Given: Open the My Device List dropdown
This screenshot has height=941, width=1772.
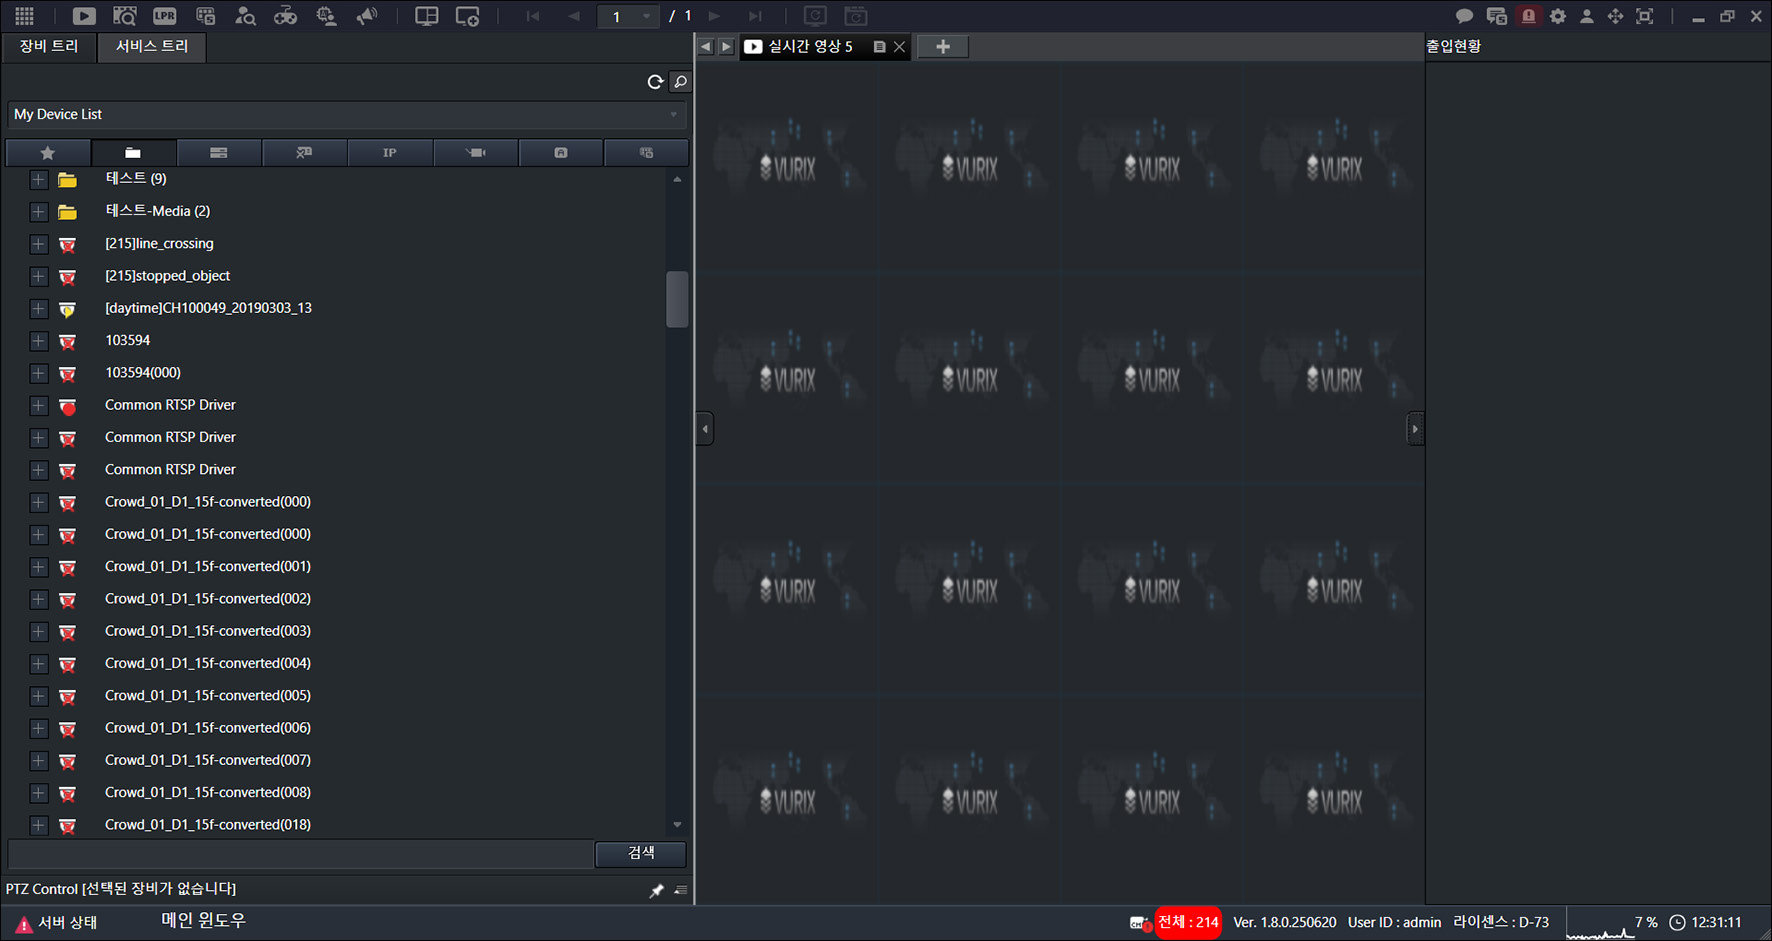Looking at the screenshot, I should pyautogui.click(x=347, y=115).
